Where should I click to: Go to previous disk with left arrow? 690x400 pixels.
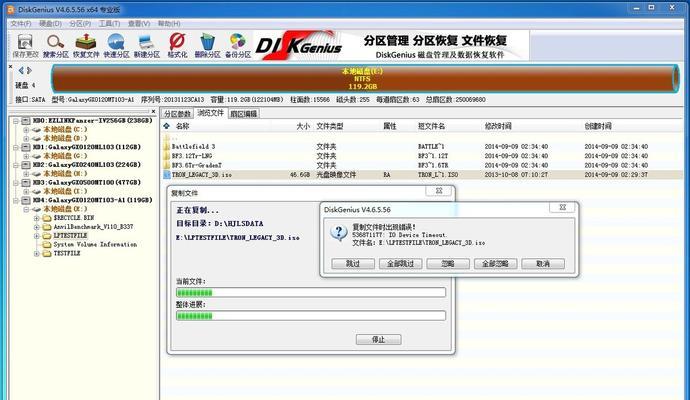pyautogui.click(x=21, y=70)
